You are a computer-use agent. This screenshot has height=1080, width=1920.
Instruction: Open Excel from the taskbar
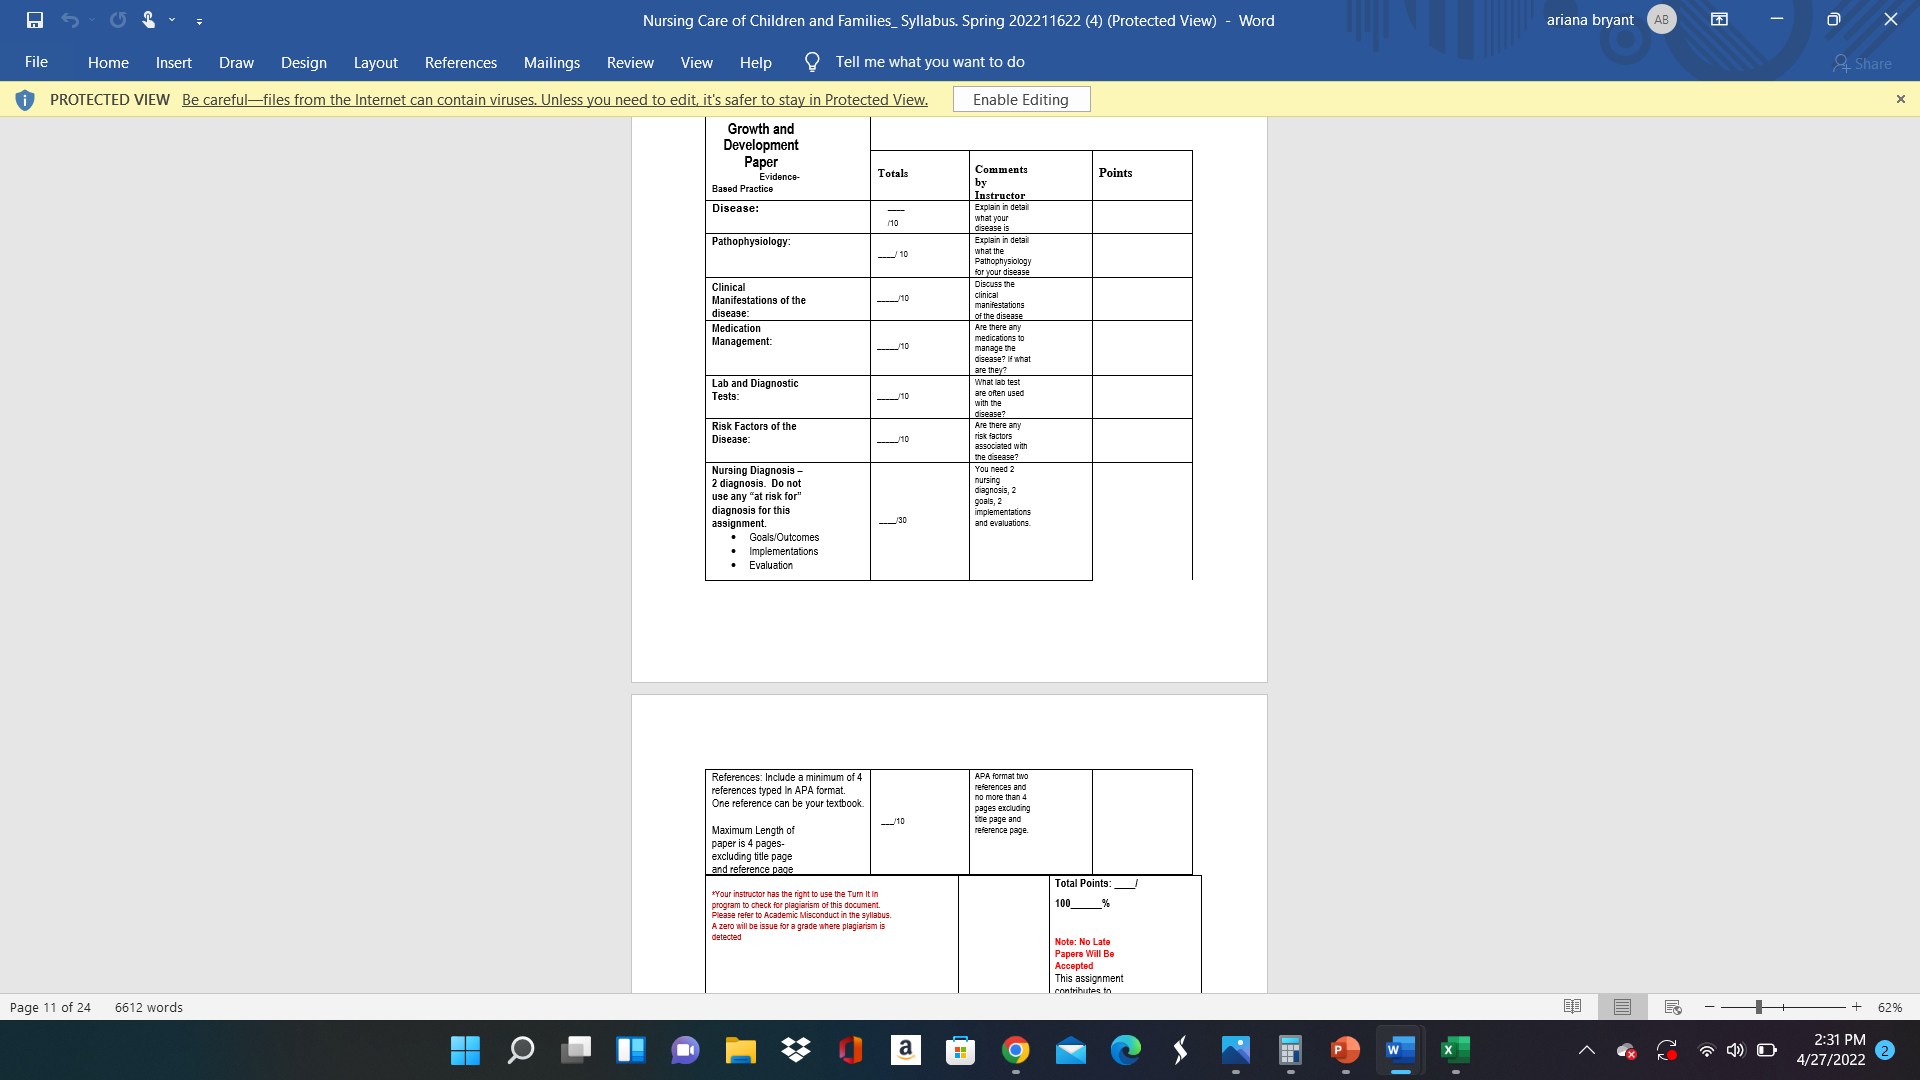[x=1455, y=1050]
